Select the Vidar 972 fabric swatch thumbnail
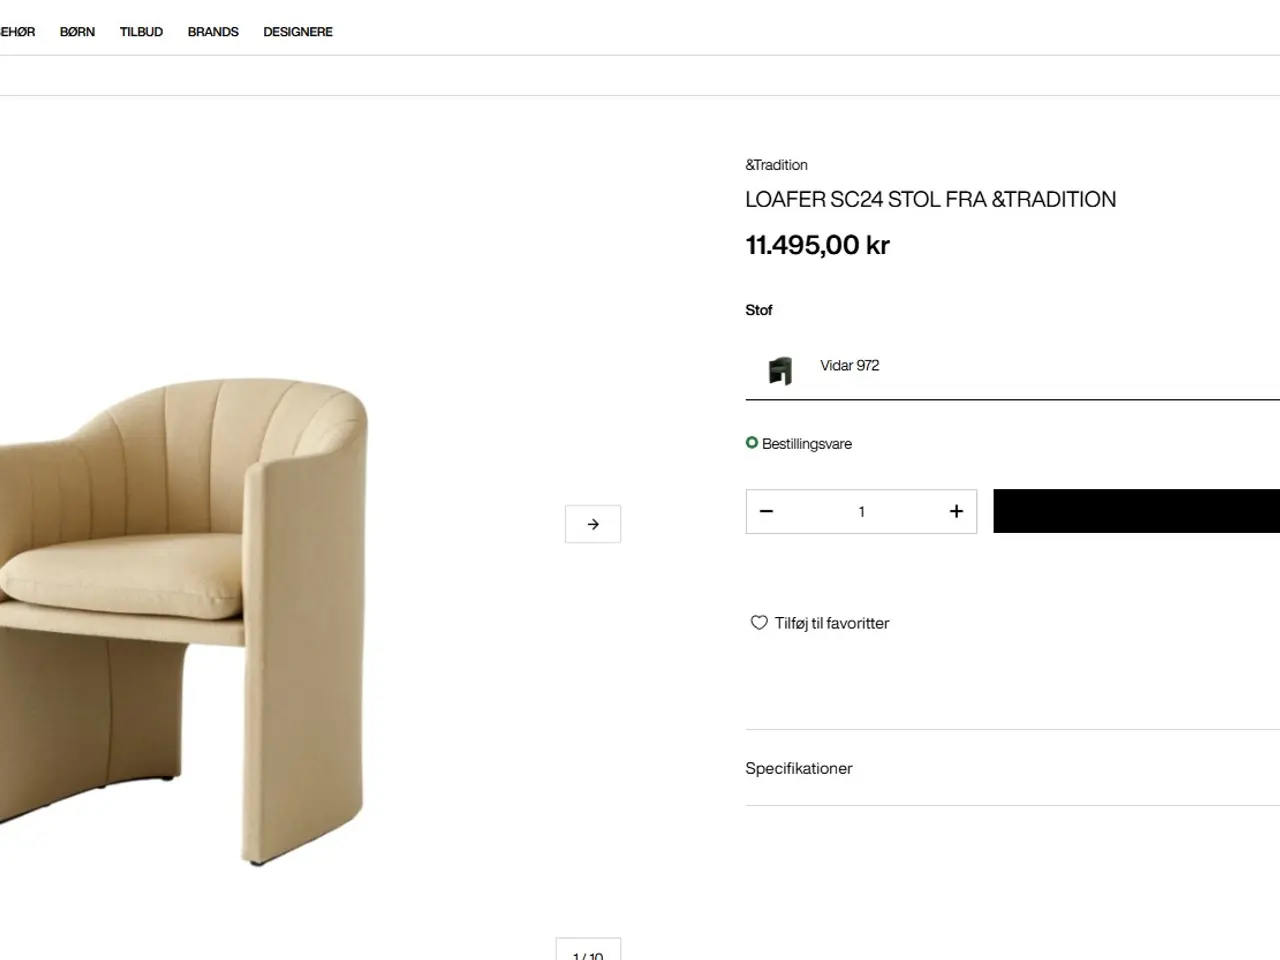1280x960 pixels. 780,370
